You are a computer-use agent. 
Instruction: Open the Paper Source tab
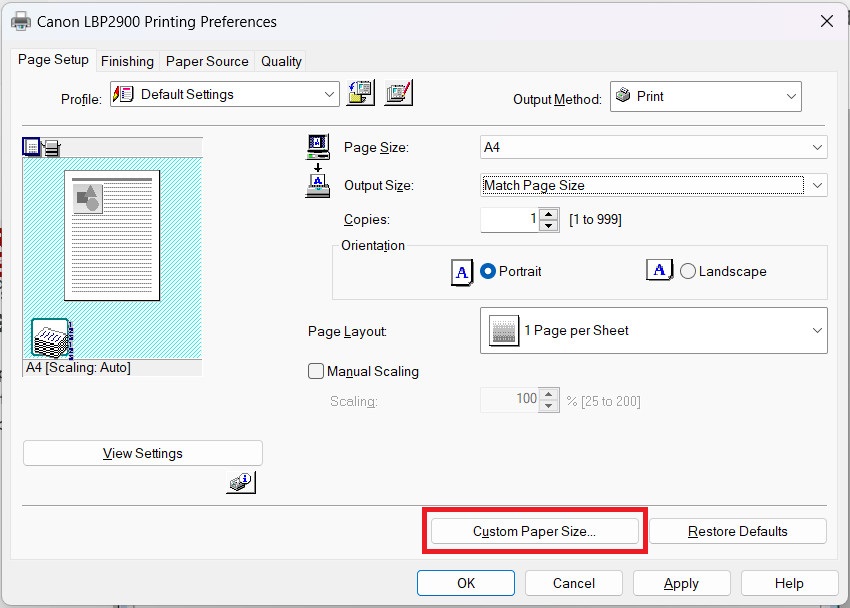point(207,61)
